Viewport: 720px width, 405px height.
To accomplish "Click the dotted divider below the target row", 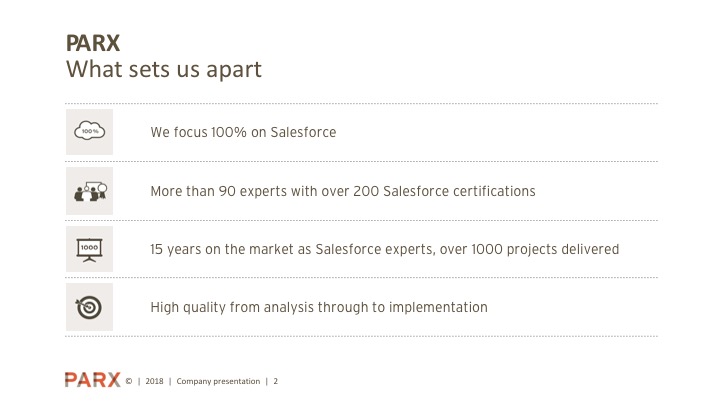I will (x=360, y=336).
